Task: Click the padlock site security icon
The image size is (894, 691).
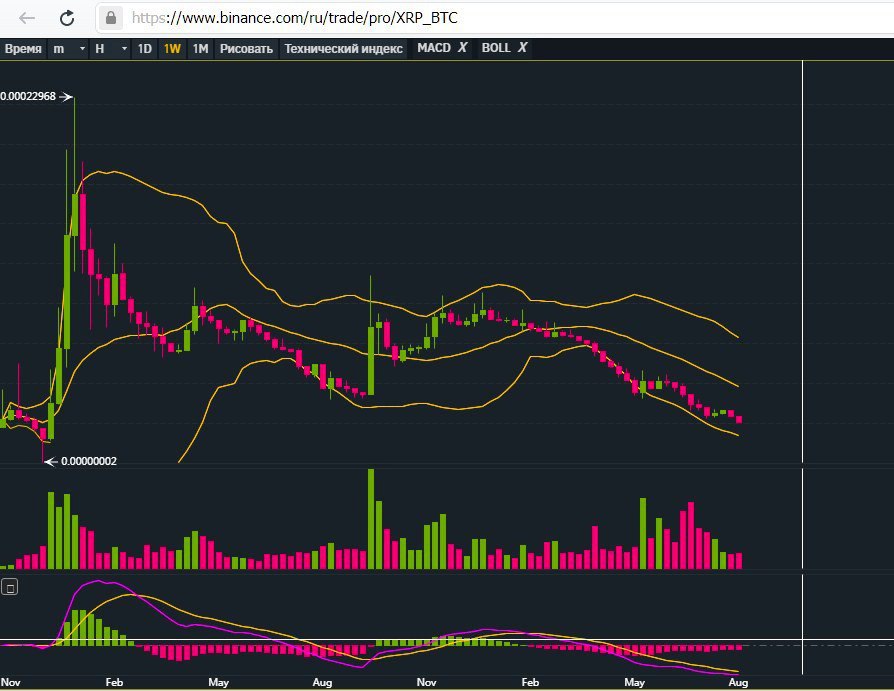Action: [x=111, y=18]
